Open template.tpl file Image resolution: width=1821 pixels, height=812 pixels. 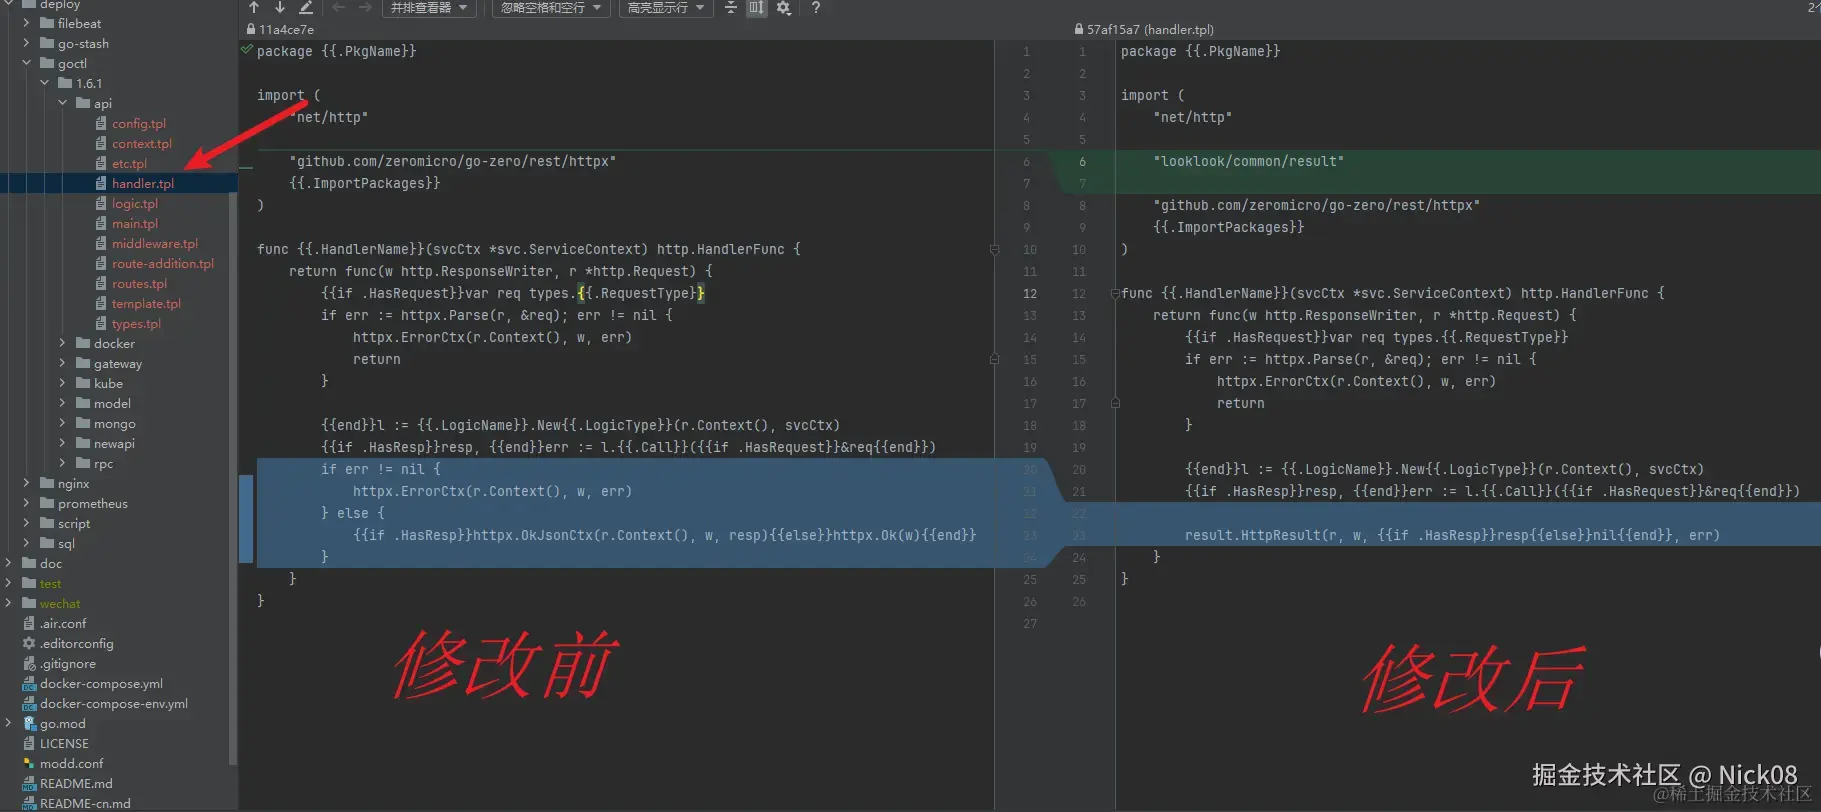tap(146, 303)
